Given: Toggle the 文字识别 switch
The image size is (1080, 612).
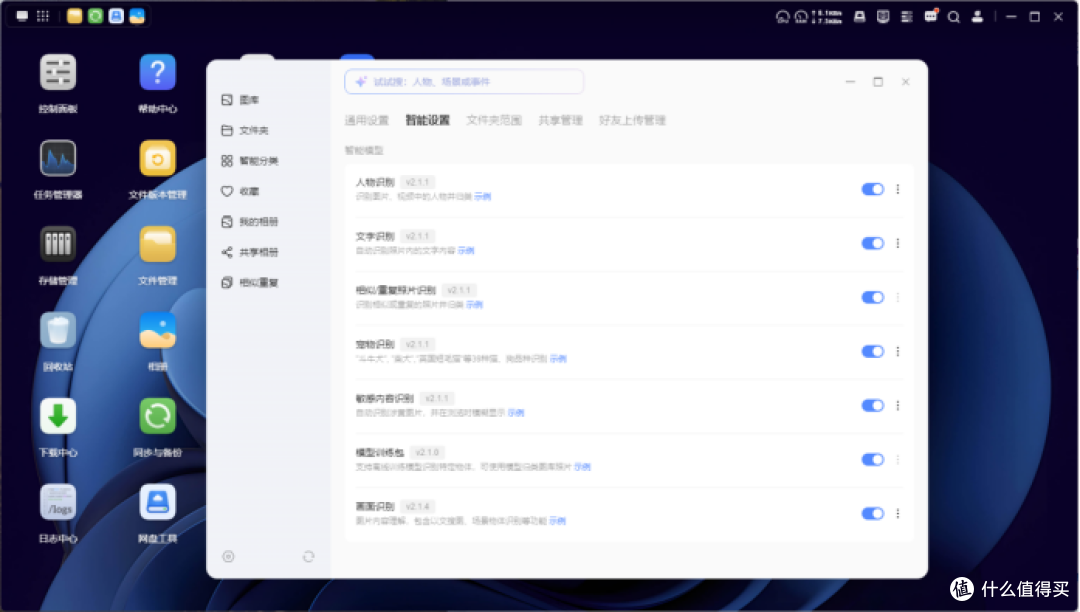Looking at the screenshot, I should (x=873, y=243).
